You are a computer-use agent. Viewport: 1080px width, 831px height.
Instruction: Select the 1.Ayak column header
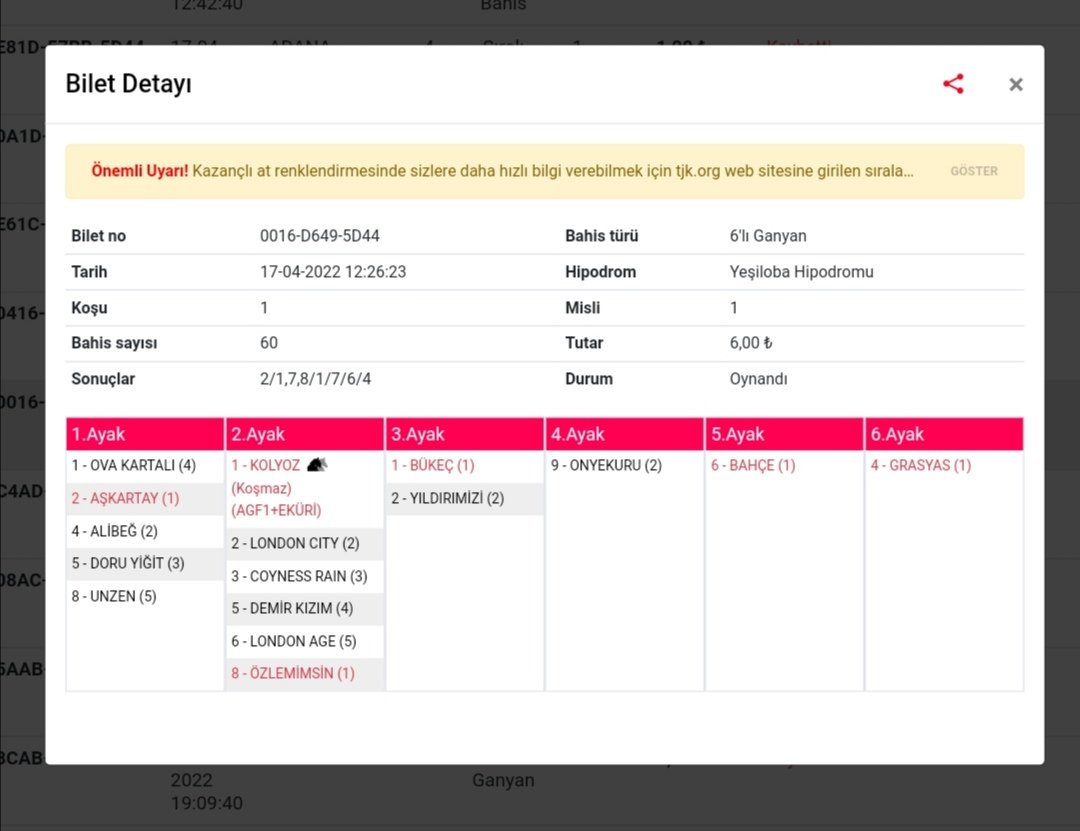click(x=145, y=434)
